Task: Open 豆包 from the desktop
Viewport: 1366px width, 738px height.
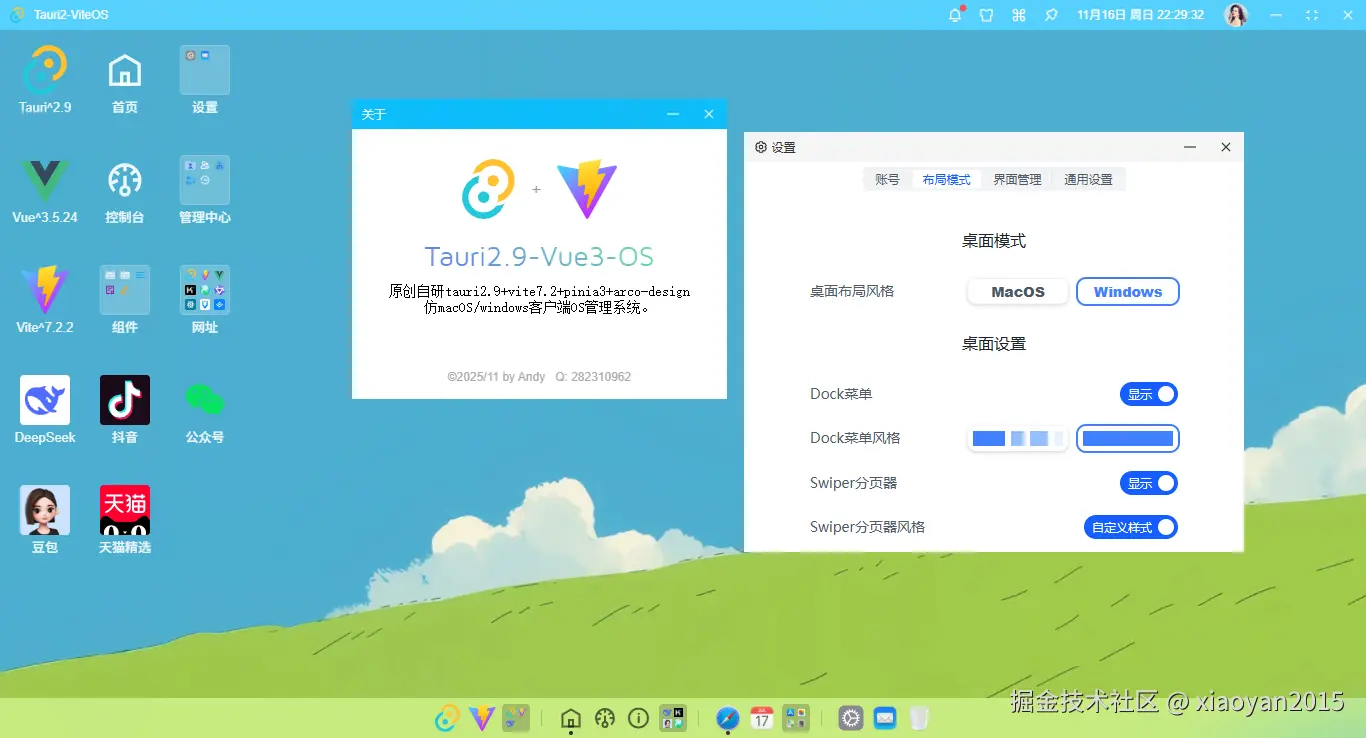Action: 44,508
